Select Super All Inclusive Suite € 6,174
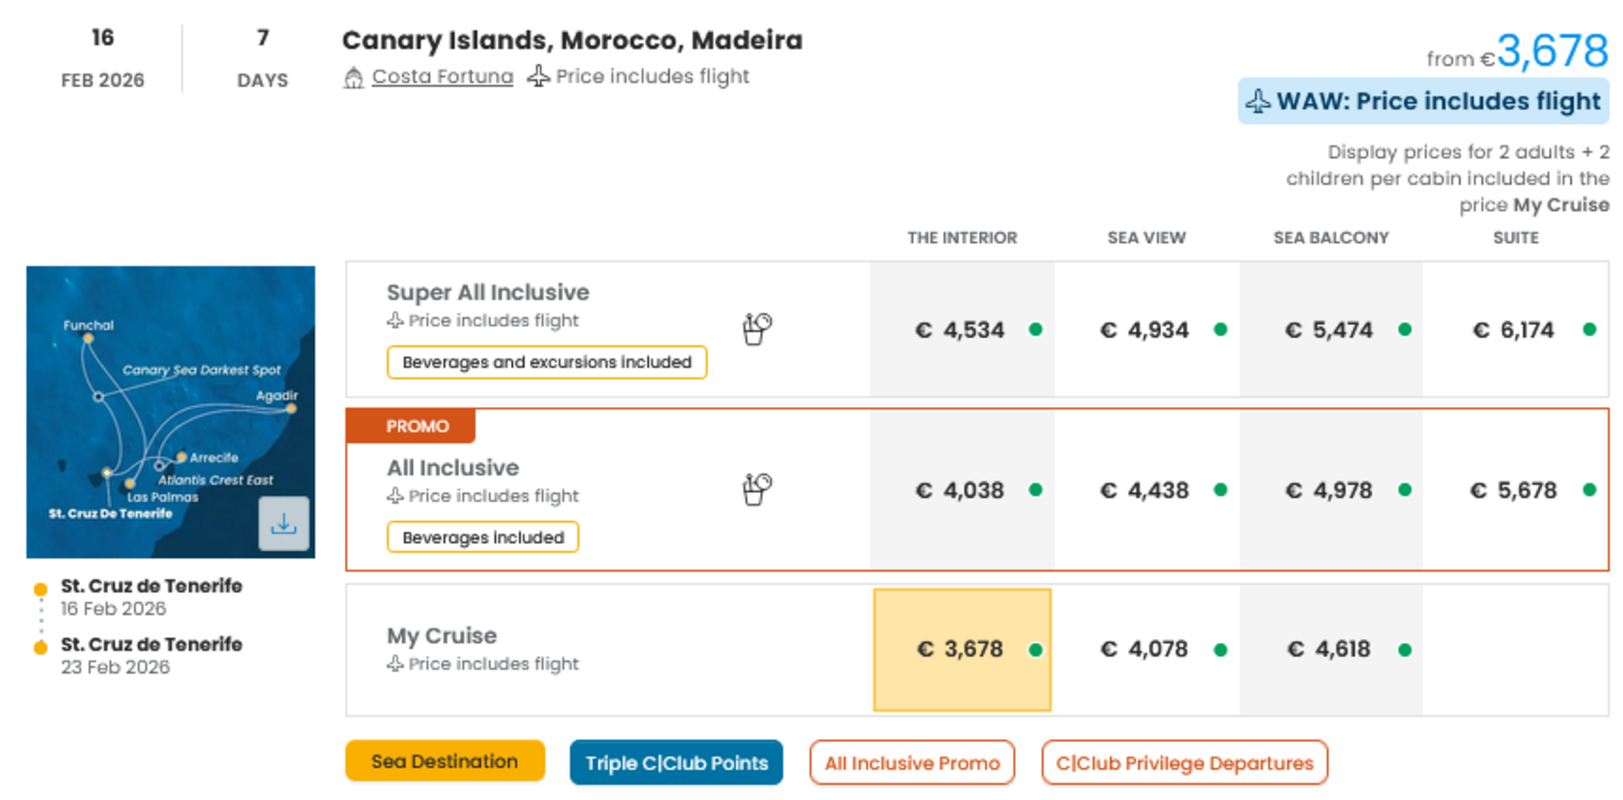 [x=1515, y=330]
